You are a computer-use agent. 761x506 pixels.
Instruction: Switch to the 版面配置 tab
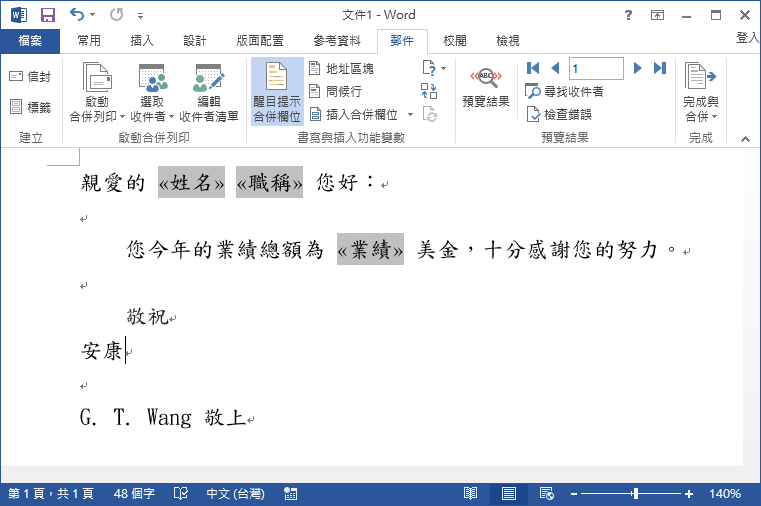260,41
